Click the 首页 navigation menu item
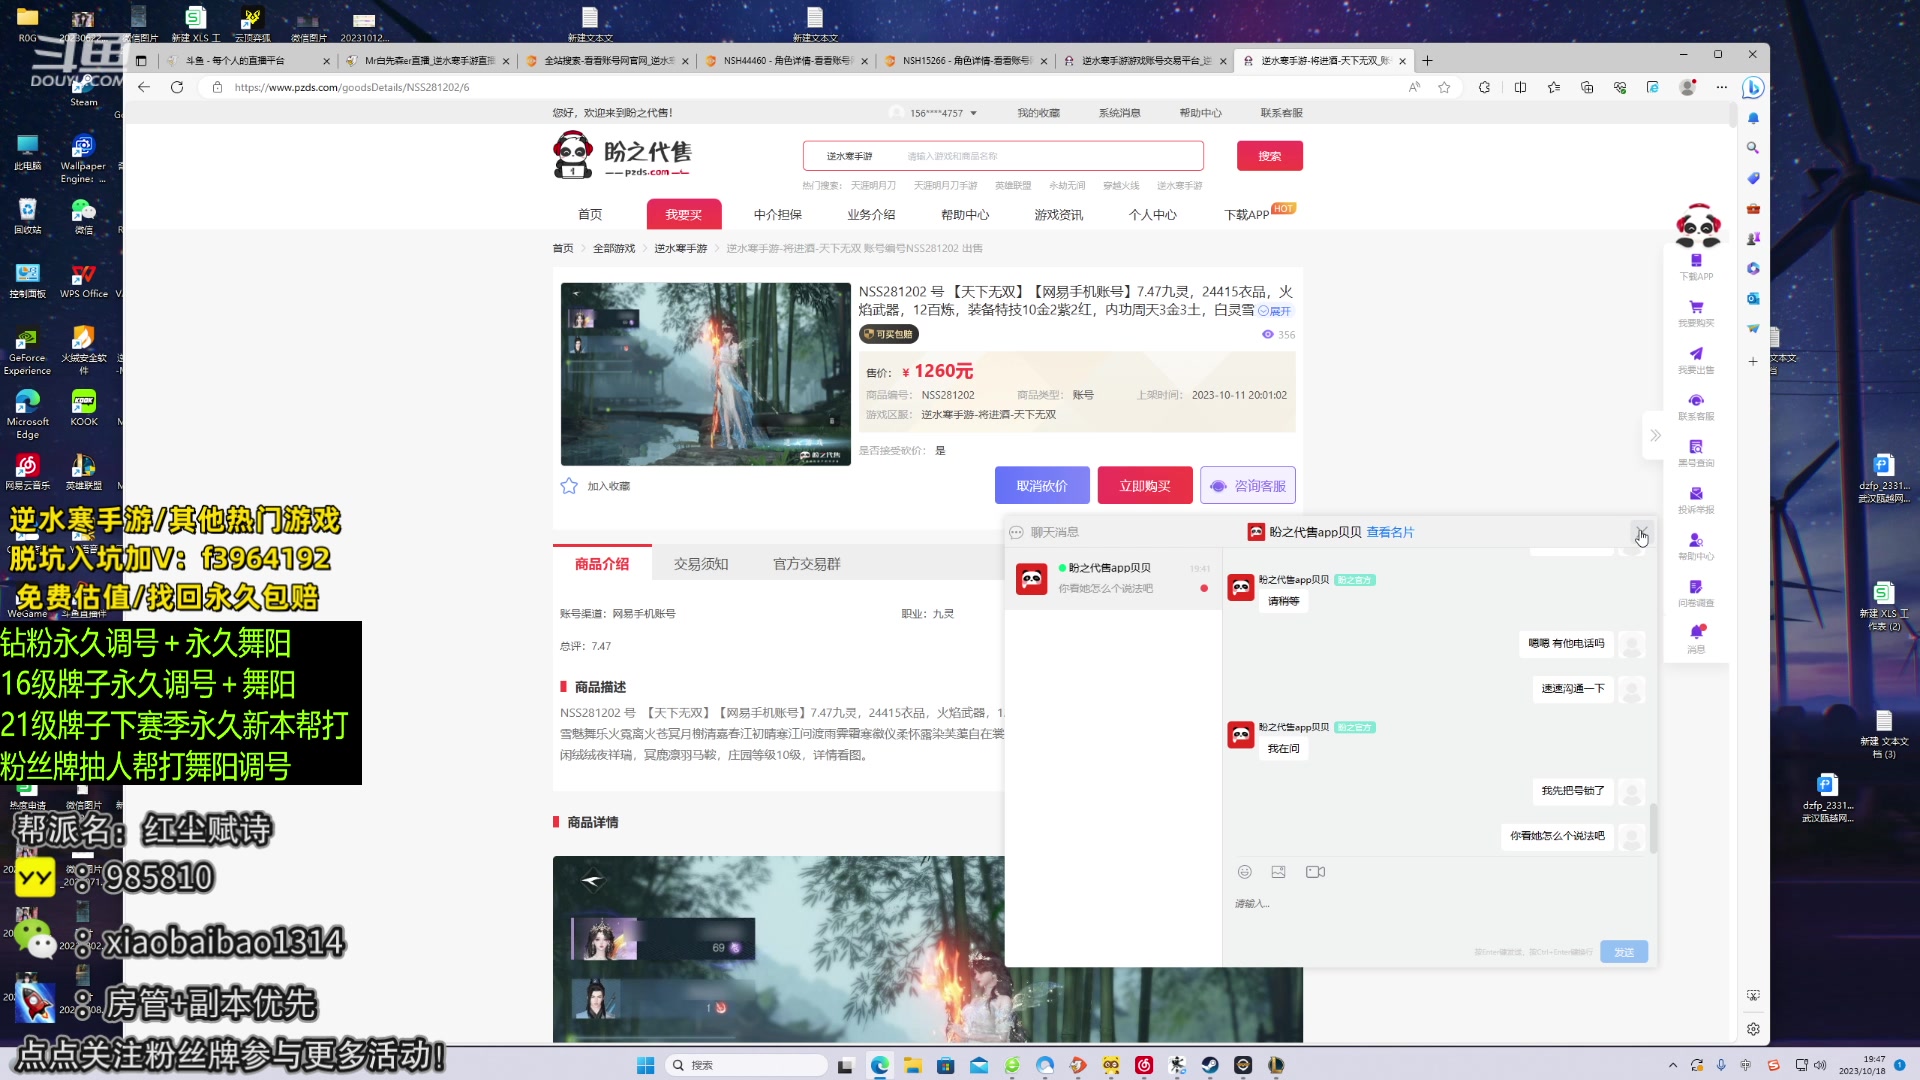1920x1080 pixels. click(x=590, y=214)
